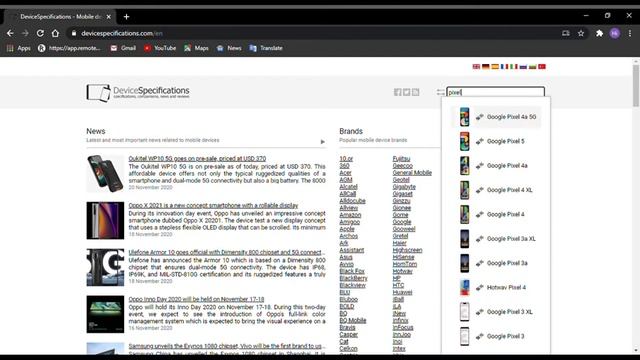Click compare icon for Google Pixel 3a
This screenshot has width=640, height=360.
[x=480, y=263]
